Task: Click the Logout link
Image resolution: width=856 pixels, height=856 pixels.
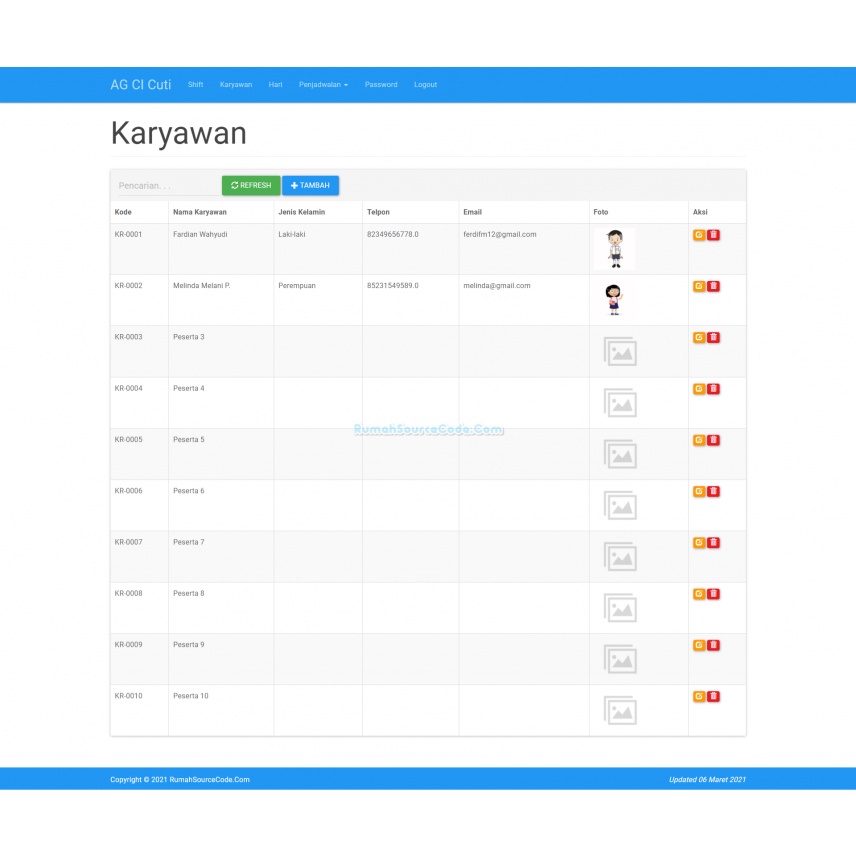Action: [425, 85]
